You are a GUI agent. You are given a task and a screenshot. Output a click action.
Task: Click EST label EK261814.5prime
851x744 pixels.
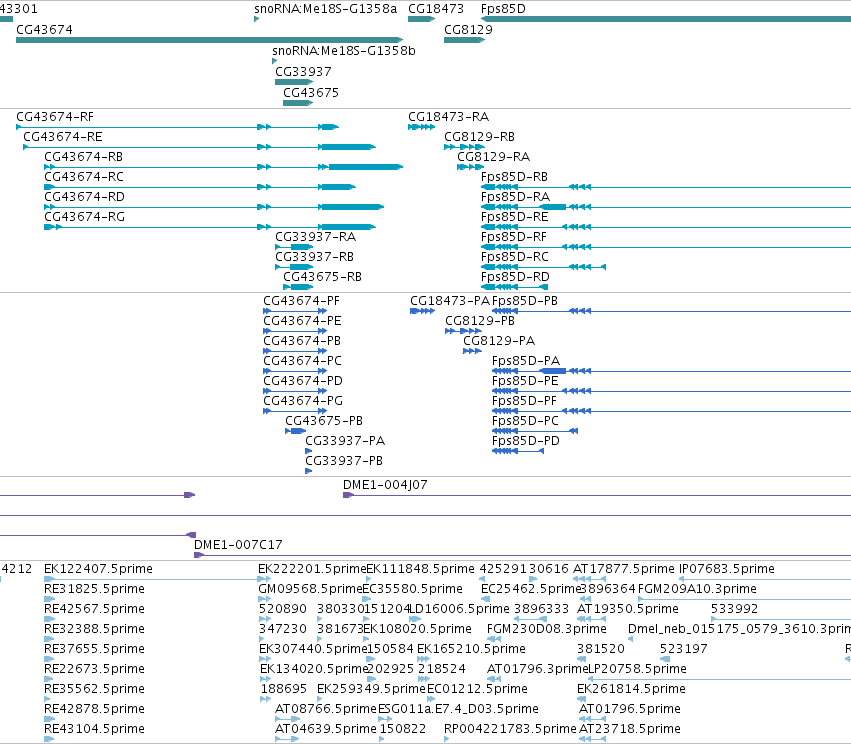click(x=631, y=689)
